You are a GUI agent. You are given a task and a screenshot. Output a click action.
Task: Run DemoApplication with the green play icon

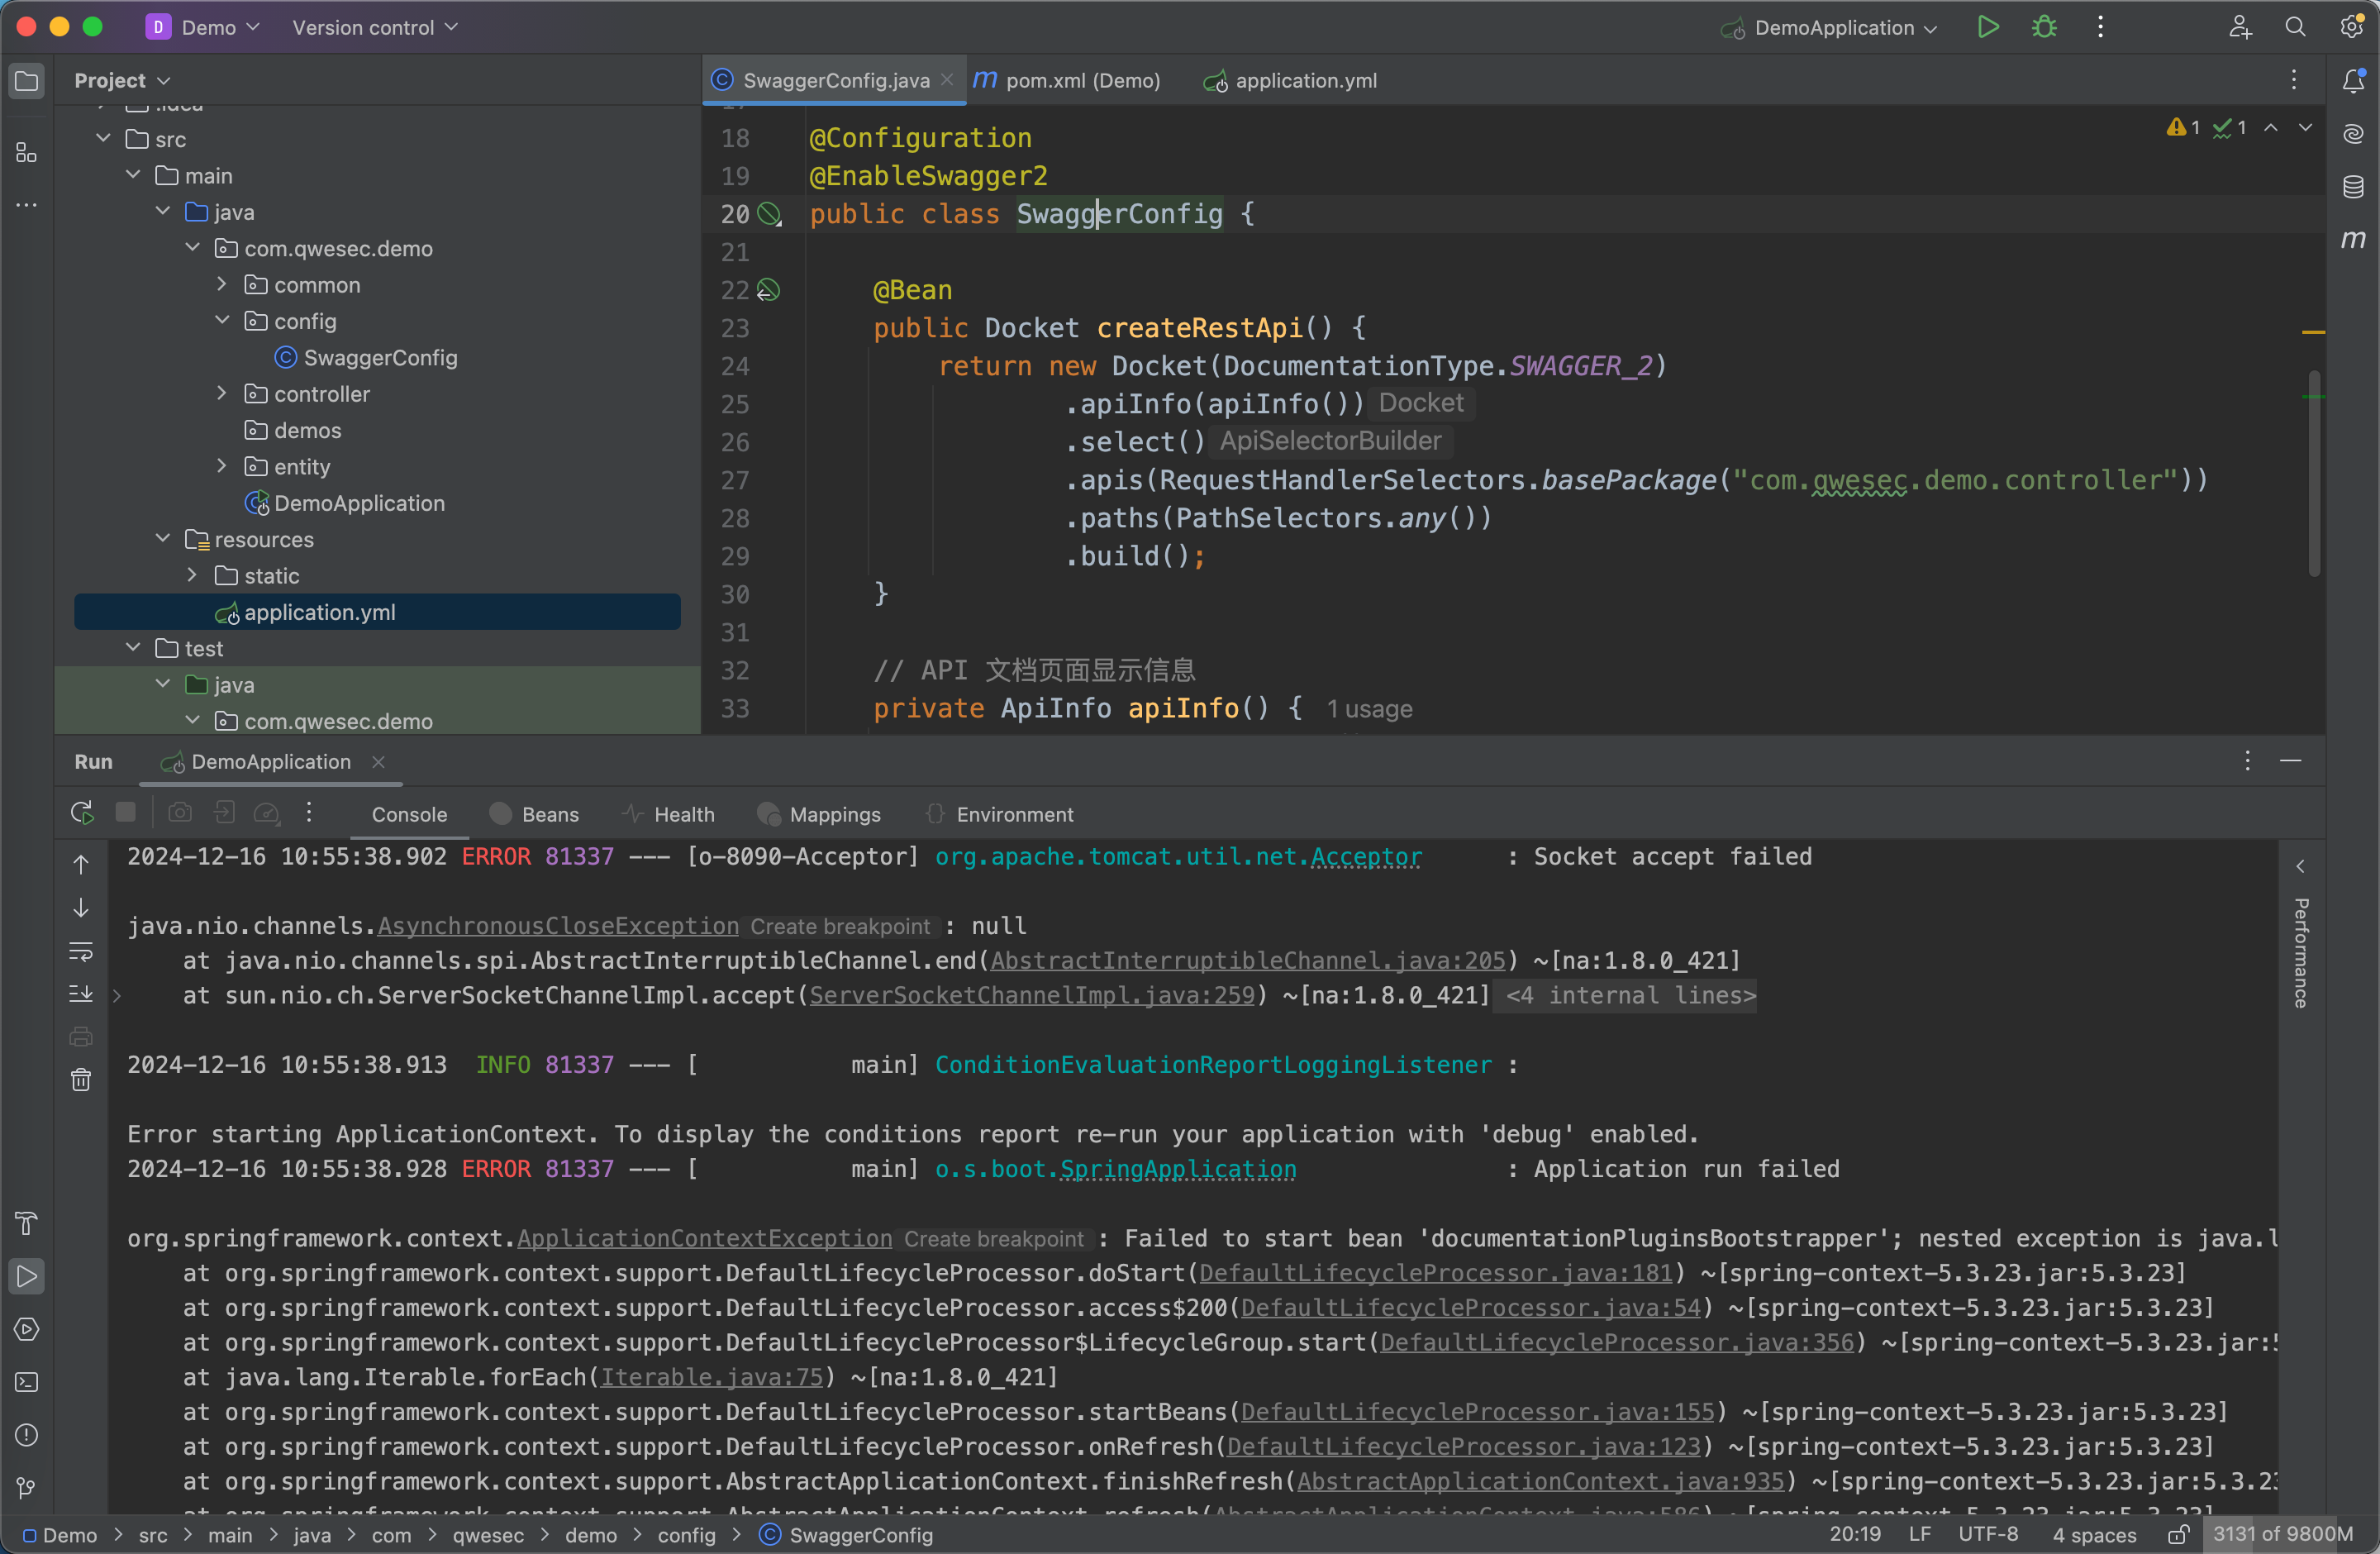tap(1988, 27)
